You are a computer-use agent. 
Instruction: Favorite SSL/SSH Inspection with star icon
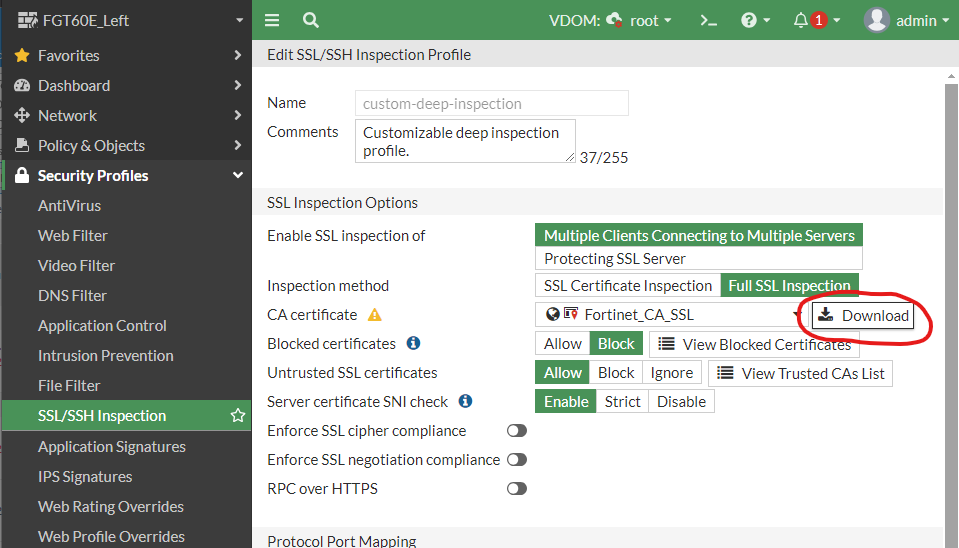238,415
